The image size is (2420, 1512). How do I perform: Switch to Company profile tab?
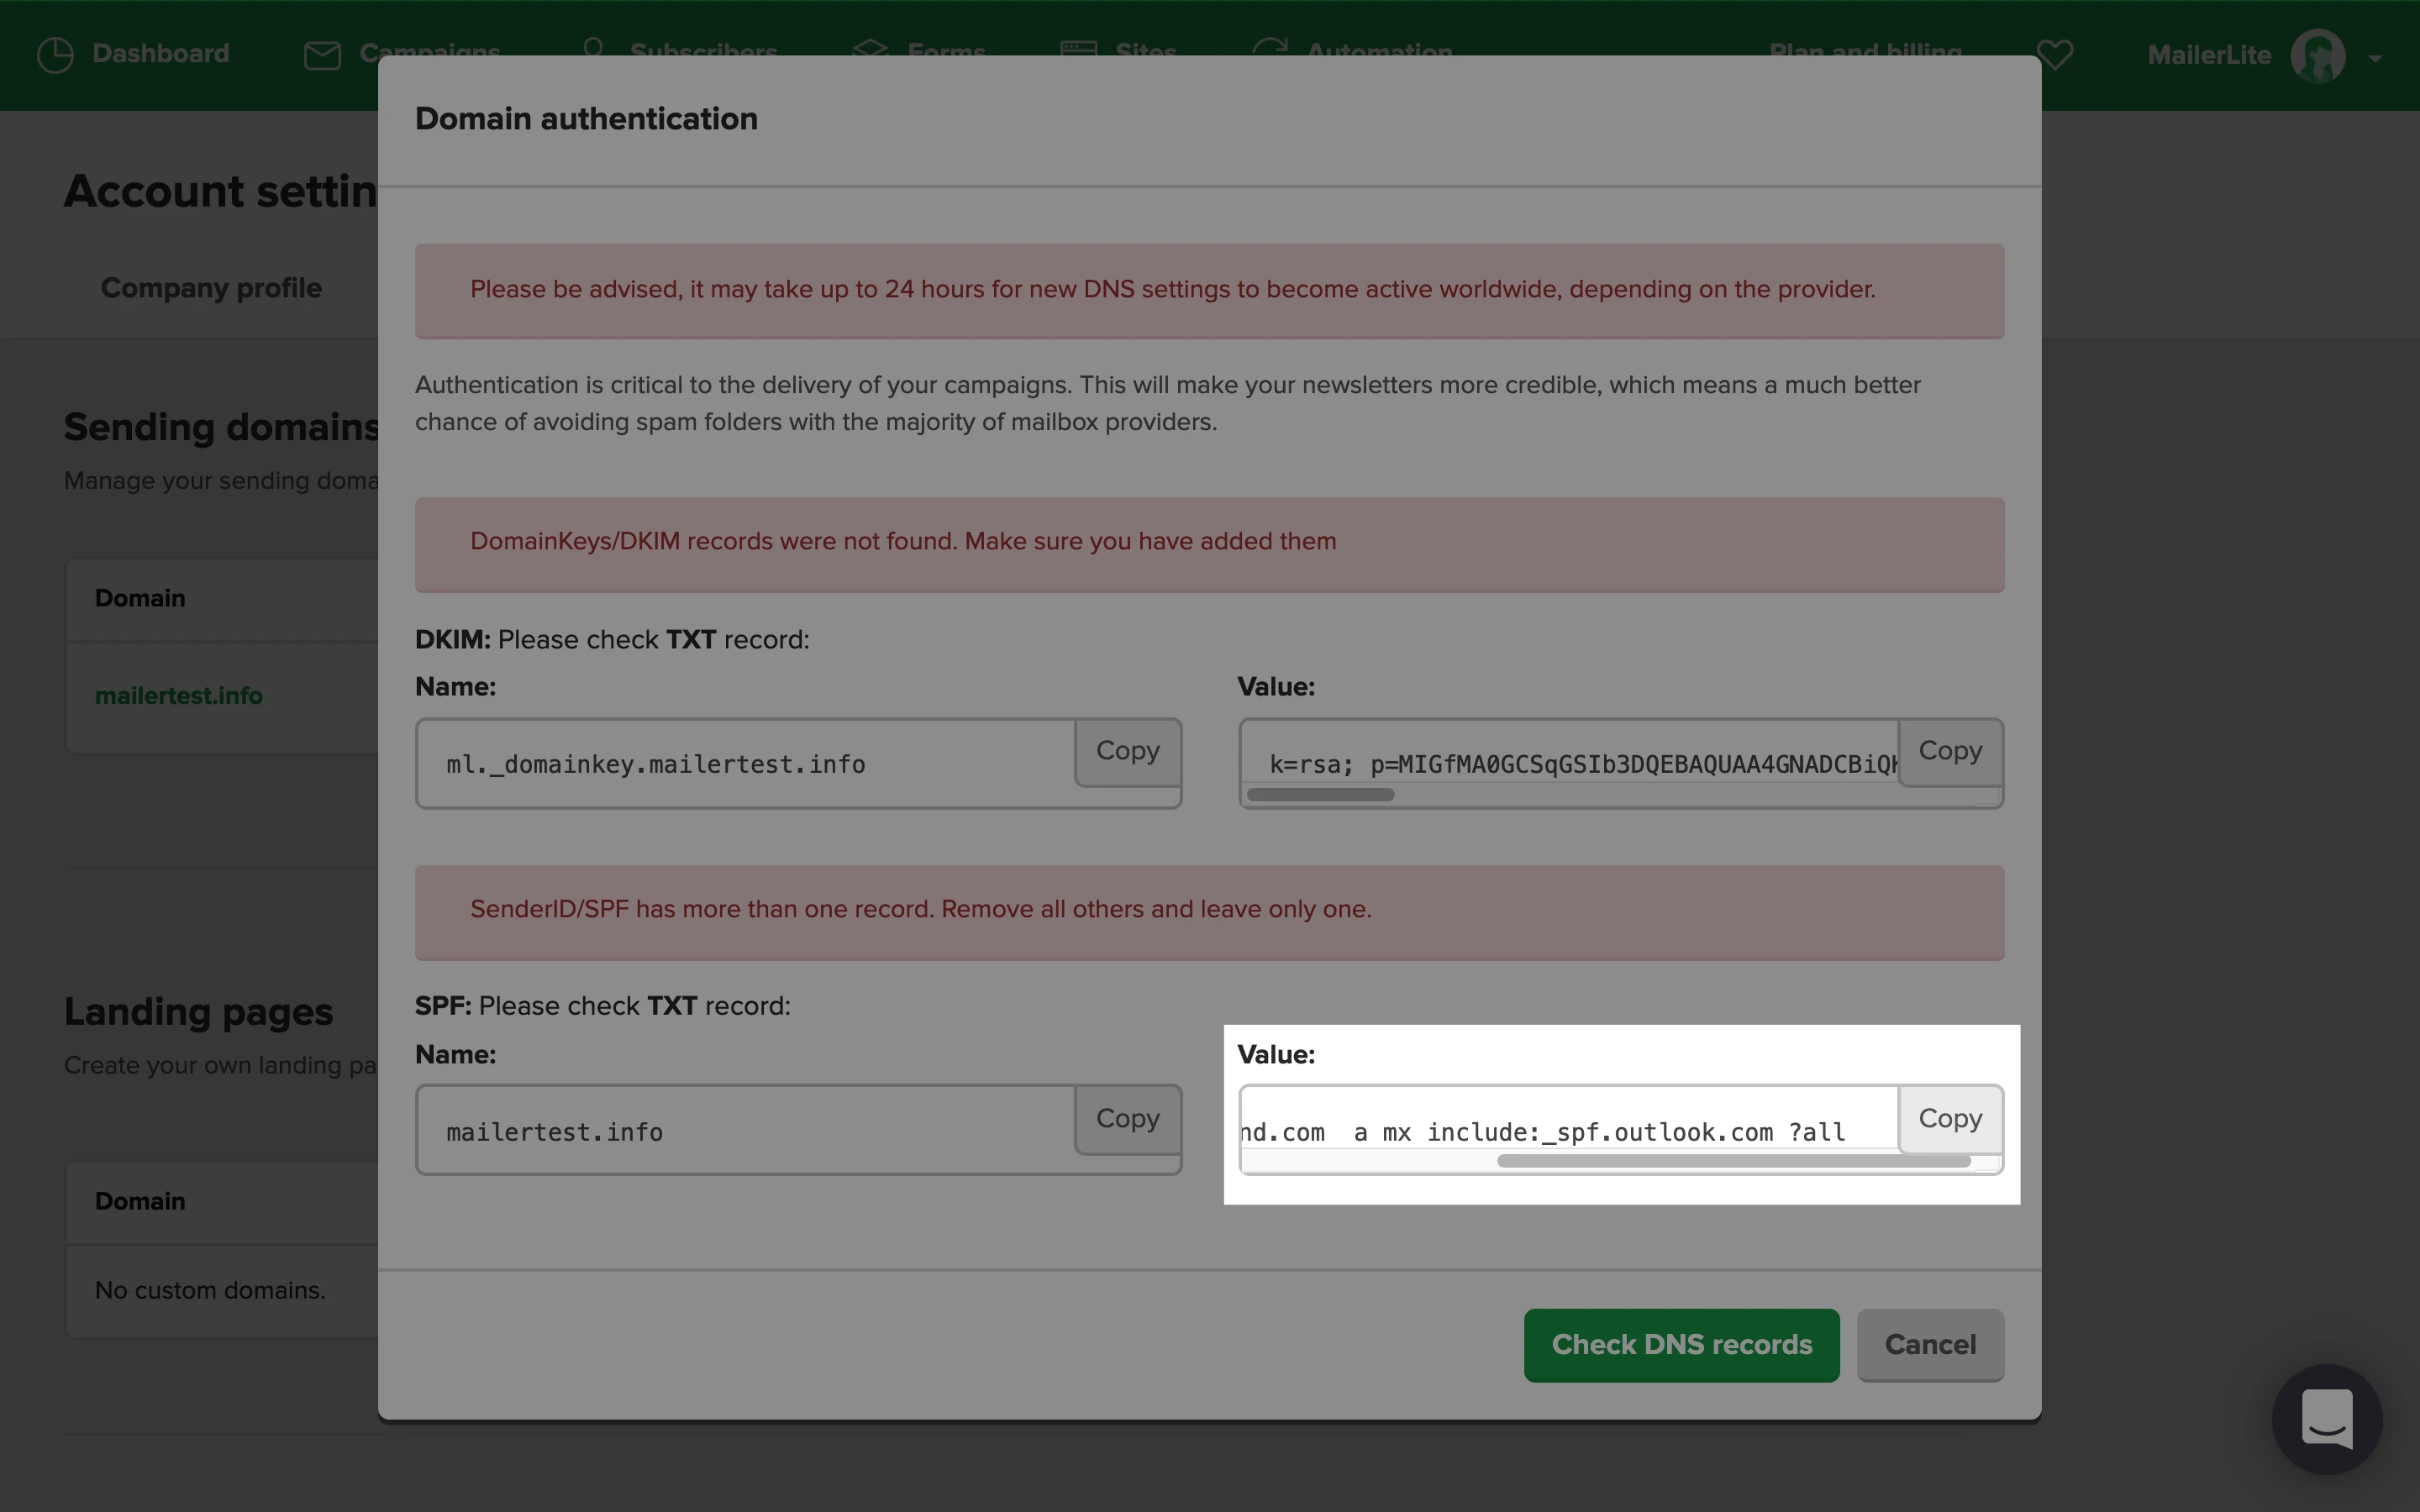pyautogui.click(x=211, y=288)
